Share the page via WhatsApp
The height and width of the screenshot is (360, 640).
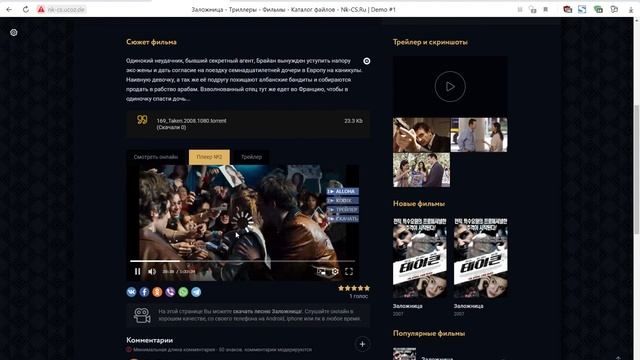tap(183, 292)
